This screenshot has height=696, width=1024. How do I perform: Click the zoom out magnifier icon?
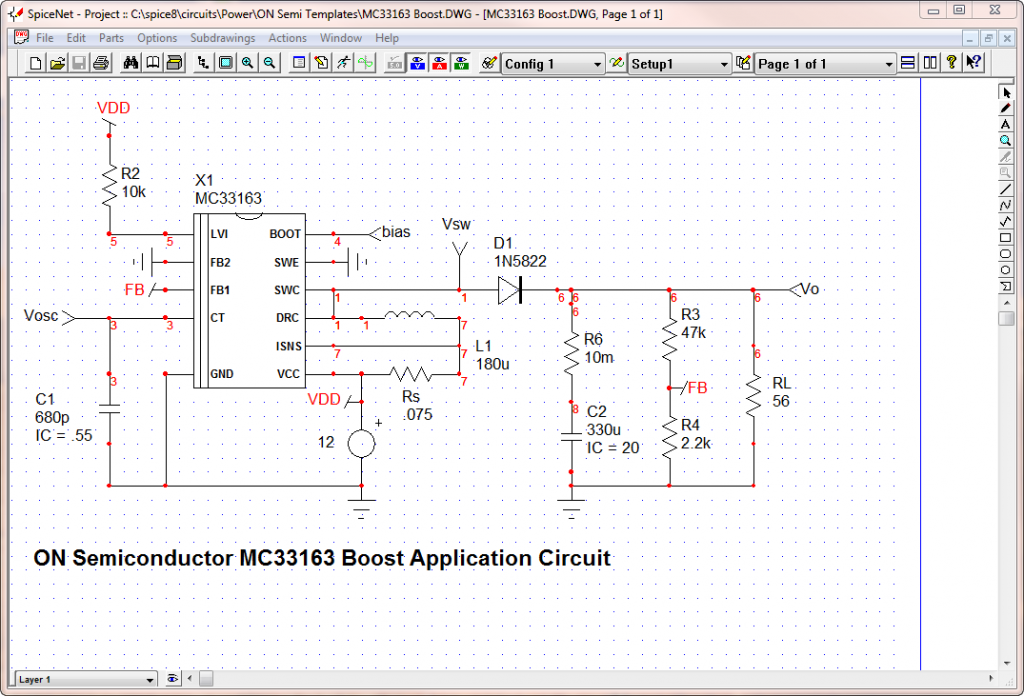(x=269, y=63)
